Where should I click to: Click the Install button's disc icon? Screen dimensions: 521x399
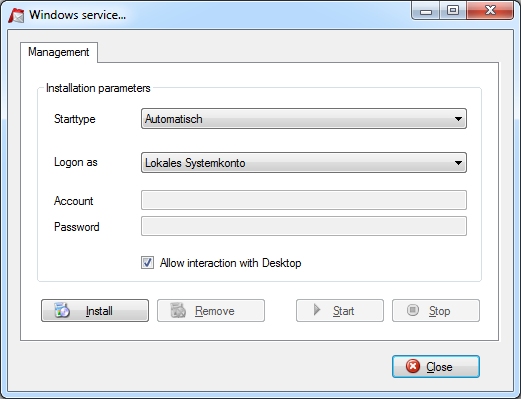62,310
